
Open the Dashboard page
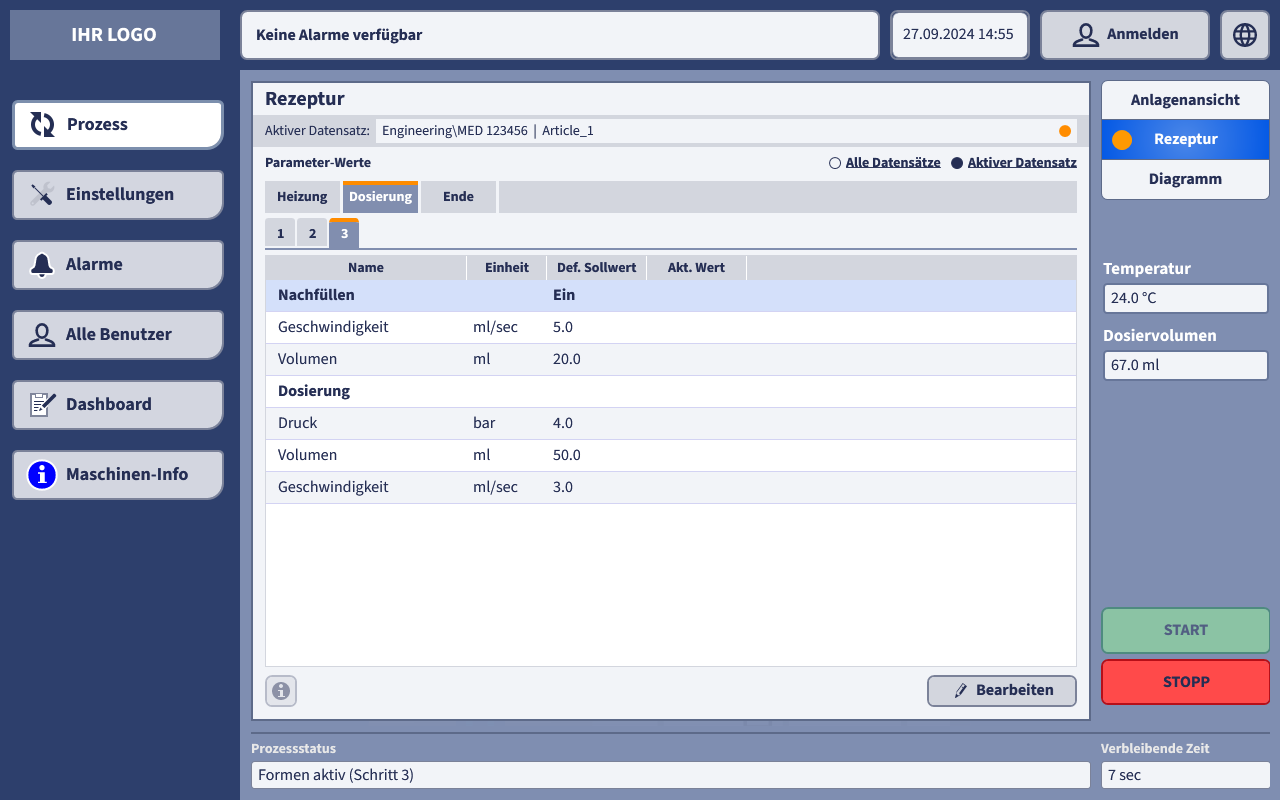pyautogui.click(x=118, y=405)
